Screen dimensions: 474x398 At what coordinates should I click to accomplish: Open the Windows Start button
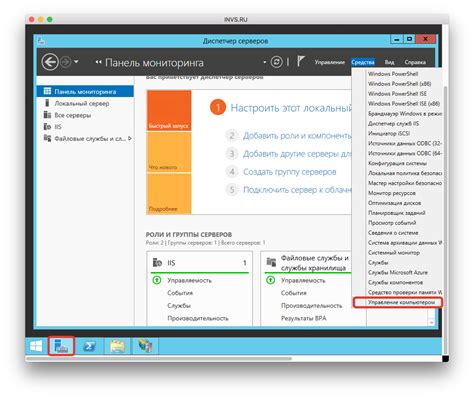pyautogui.click(x=36, y=346)
